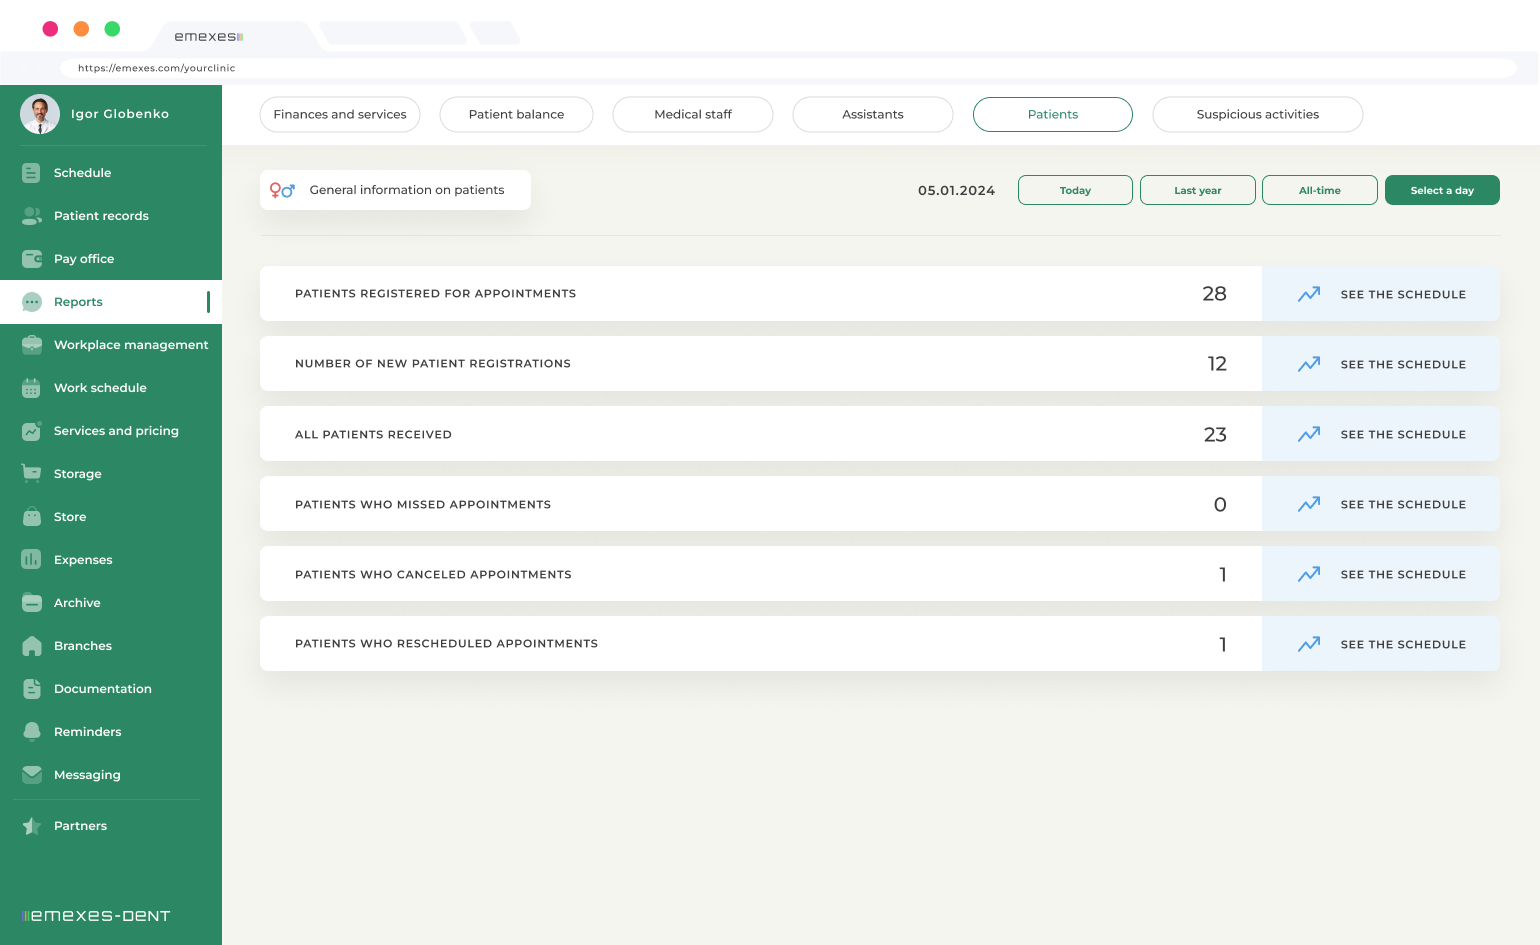Click the General information on patients label

pos(407,190)
